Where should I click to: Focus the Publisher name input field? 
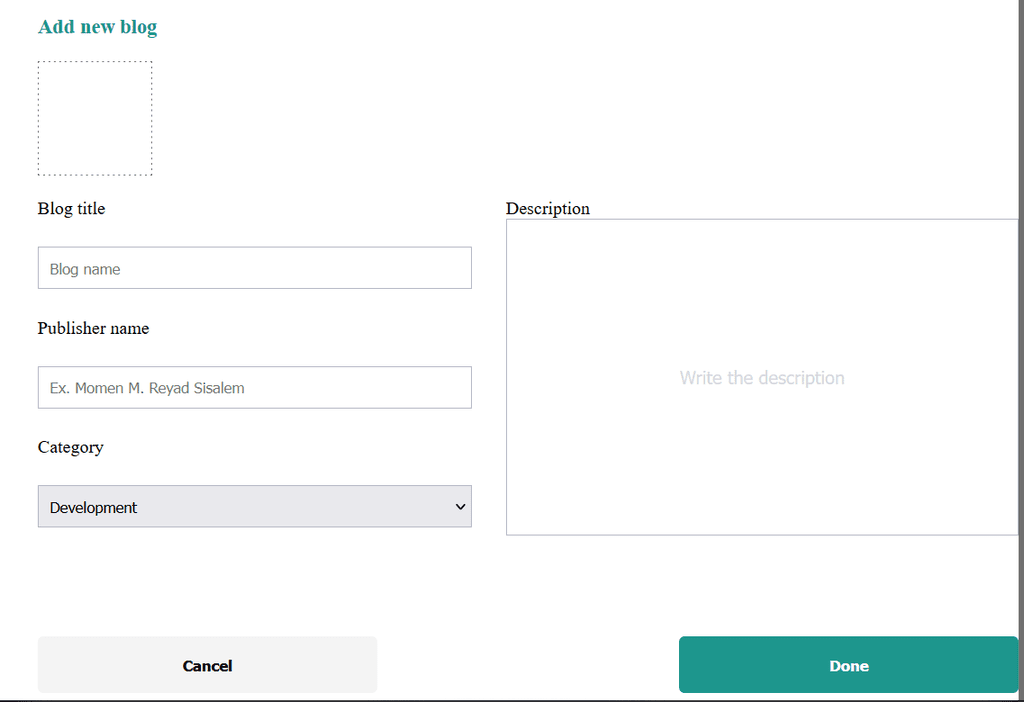[255, 387]
